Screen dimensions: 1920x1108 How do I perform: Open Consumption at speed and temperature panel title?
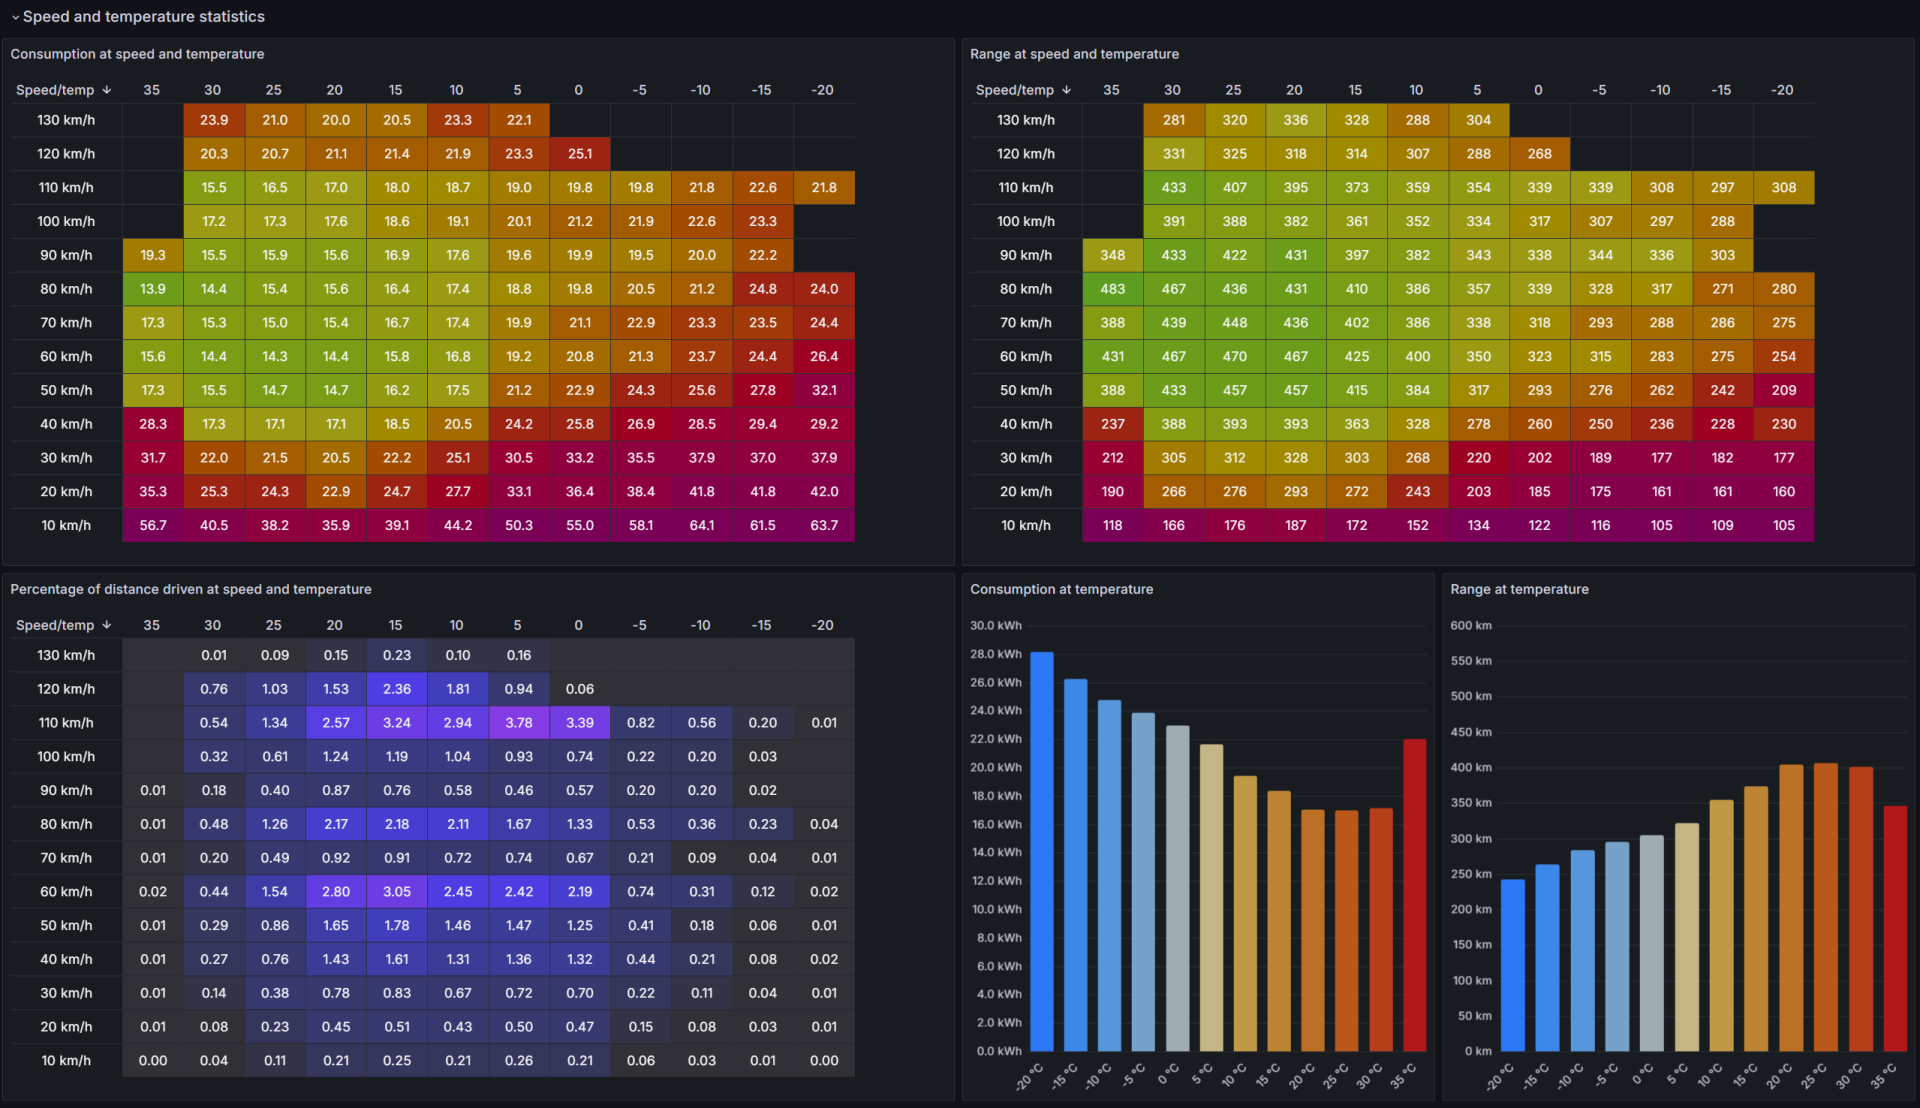click(x=137, y=54)
